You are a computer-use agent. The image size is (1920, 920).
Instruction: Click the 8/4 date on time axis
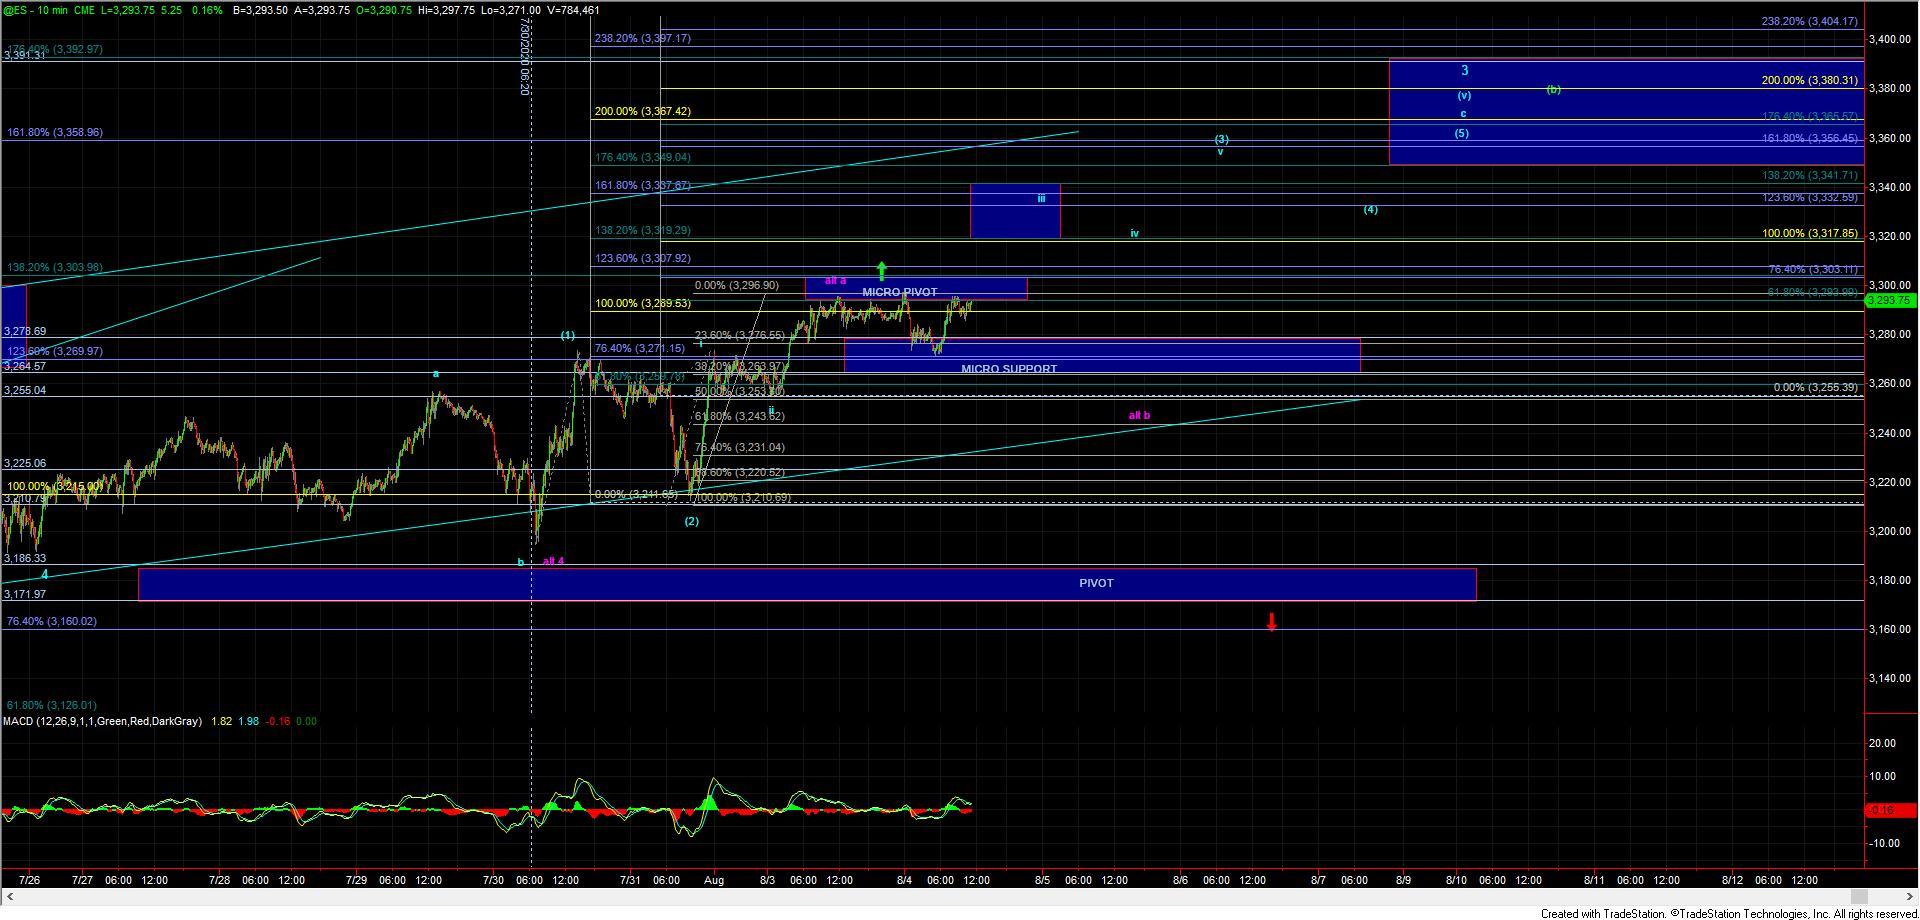pyautogui.click(x=903, y=880)
